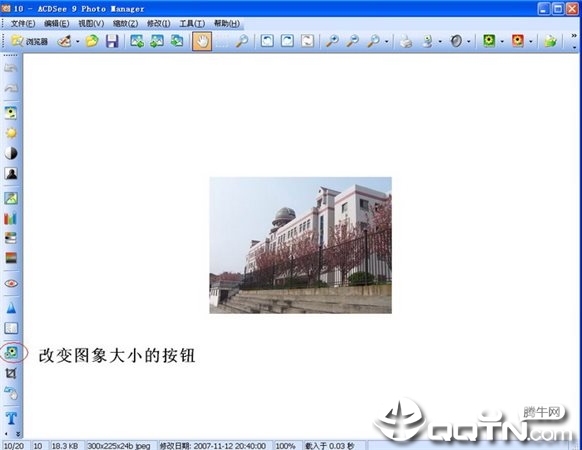Click the green sunflower image icon

pyautogui.click(x=489, y=40)
